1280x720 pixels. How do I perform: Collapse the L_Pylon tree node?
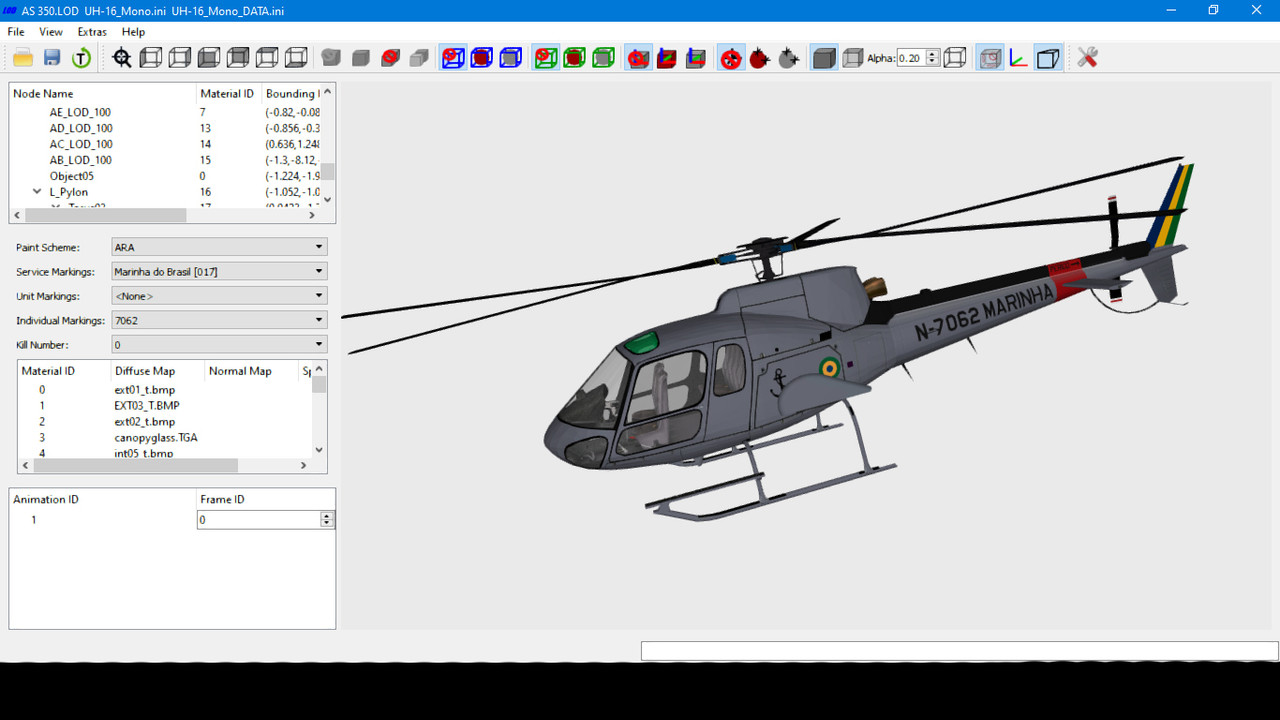tap(37, 191)
